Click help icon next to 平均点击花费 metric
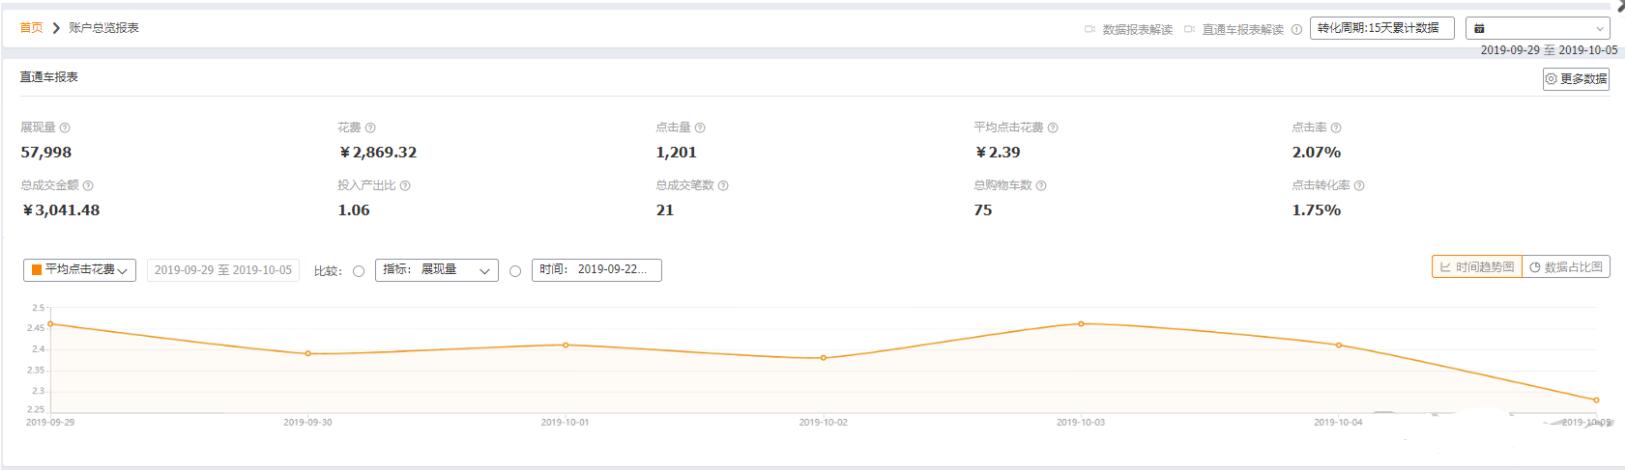Image resolution: width=1625 pixels, height=472 pixels. 1053,128
